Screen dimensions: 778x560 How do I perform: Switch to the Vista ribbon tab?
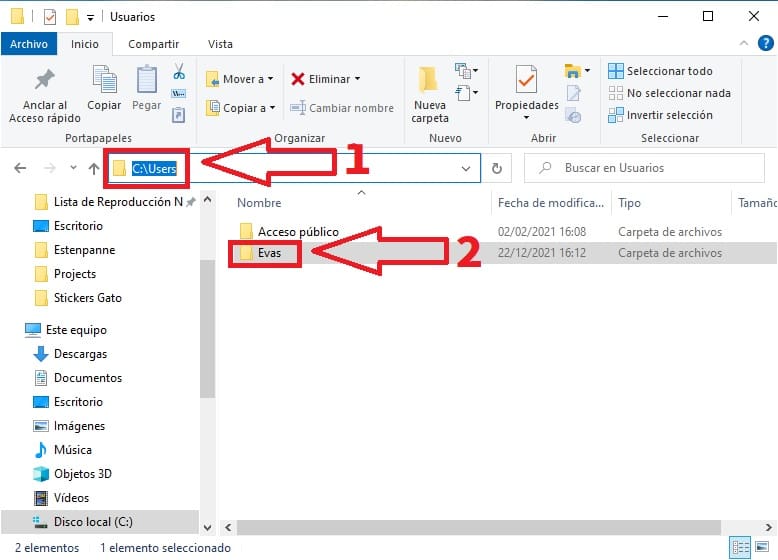220,44
